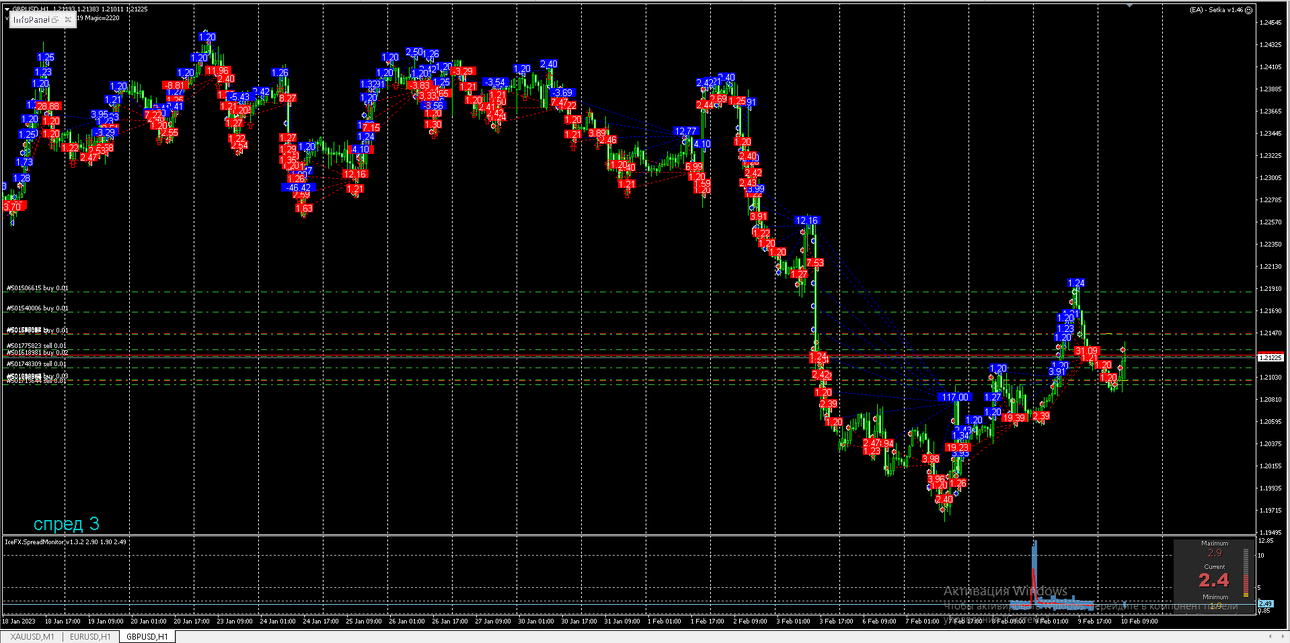Click the order #501540006 buy 0.01 label
The image size is (1290, 643).
(37, 308)
